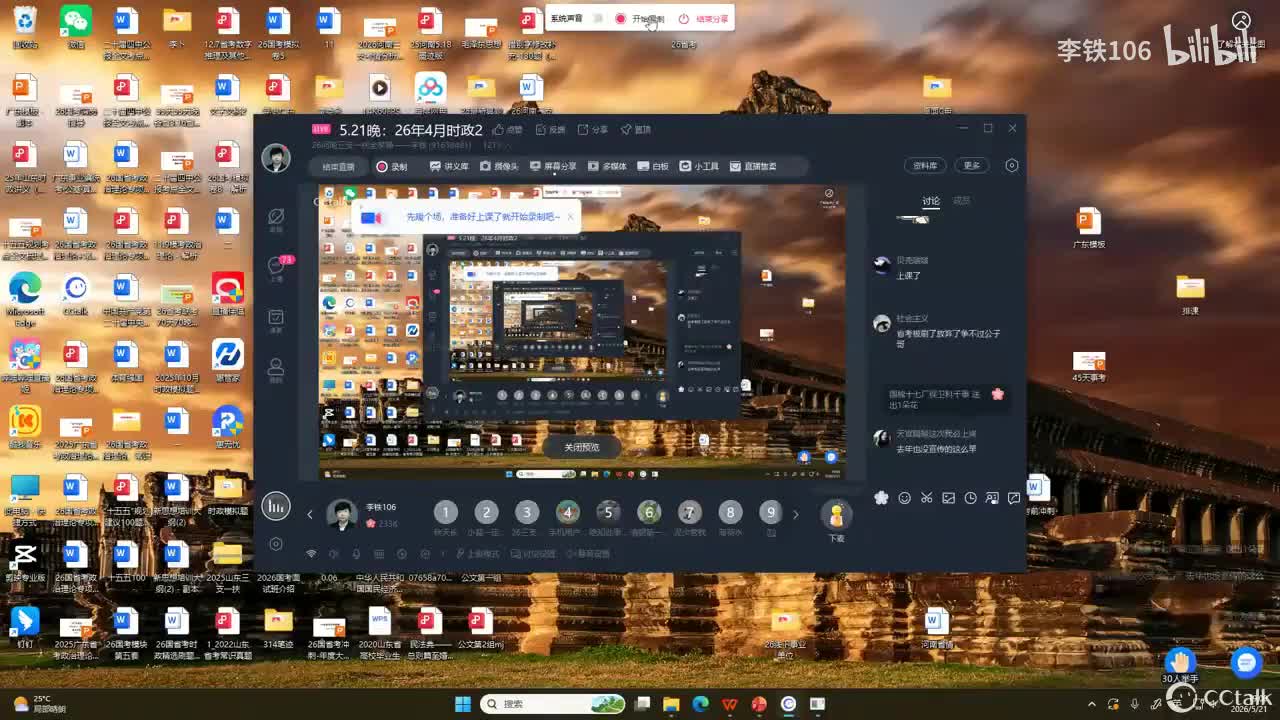Open Microsoft Edge desktop shortcut
The height and width of the screenshot is (720, 1280).
24,295
